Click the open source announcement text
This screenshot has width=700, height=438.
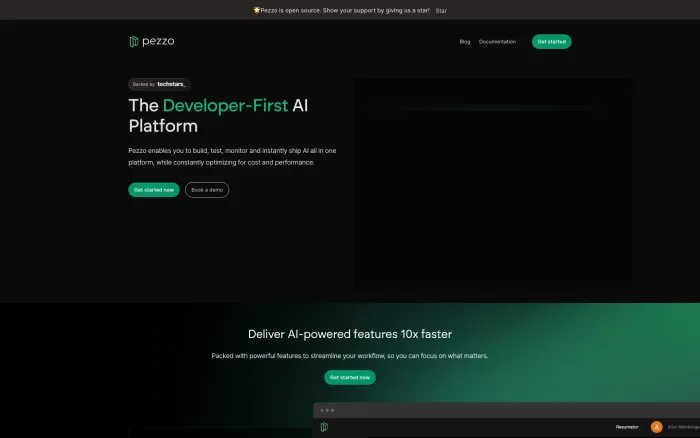345,10
